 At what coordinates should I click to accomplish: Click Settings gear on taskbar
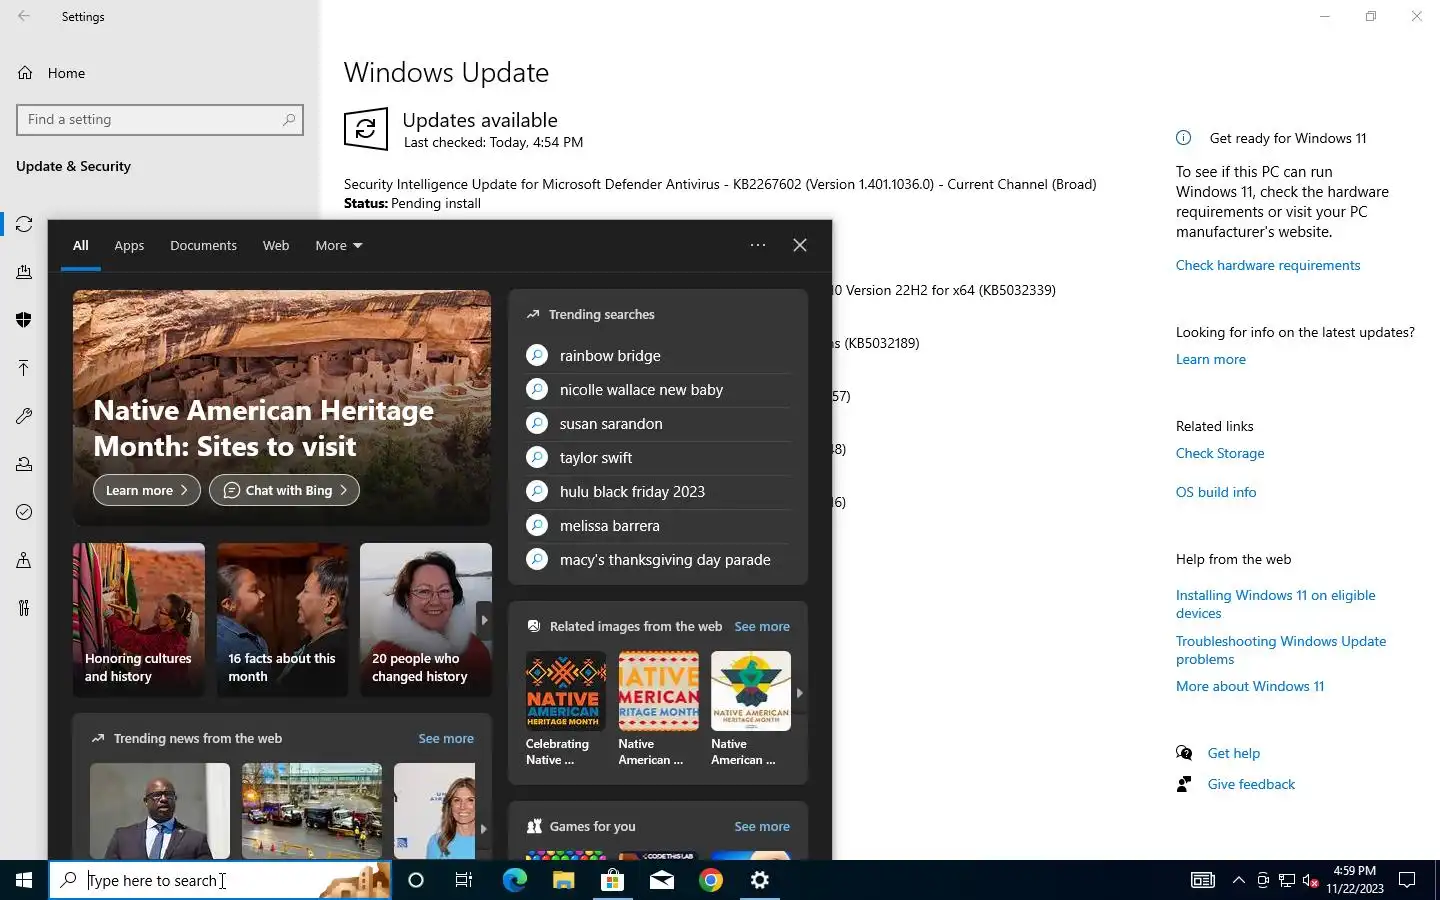(x=760, y=880)
